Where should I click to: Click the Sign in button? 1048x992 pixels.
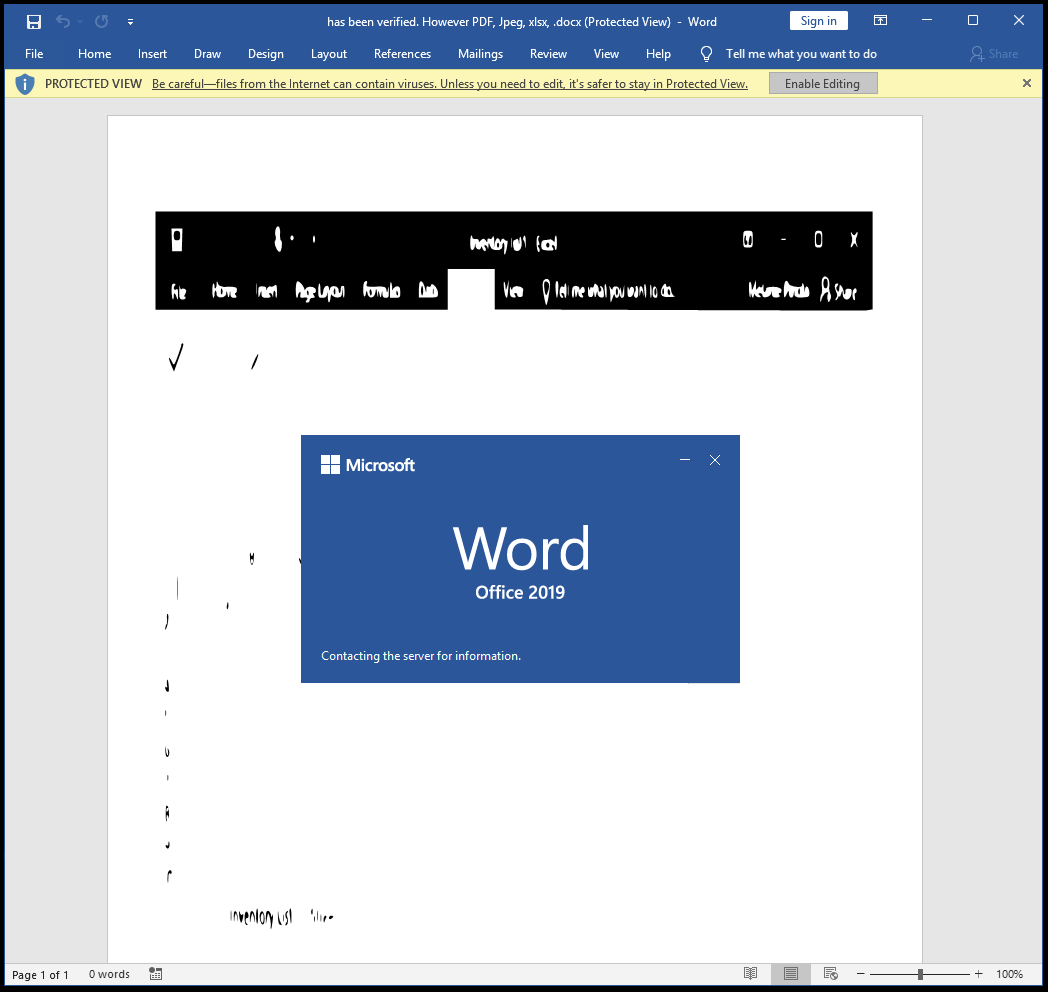(x=819, y=21)
